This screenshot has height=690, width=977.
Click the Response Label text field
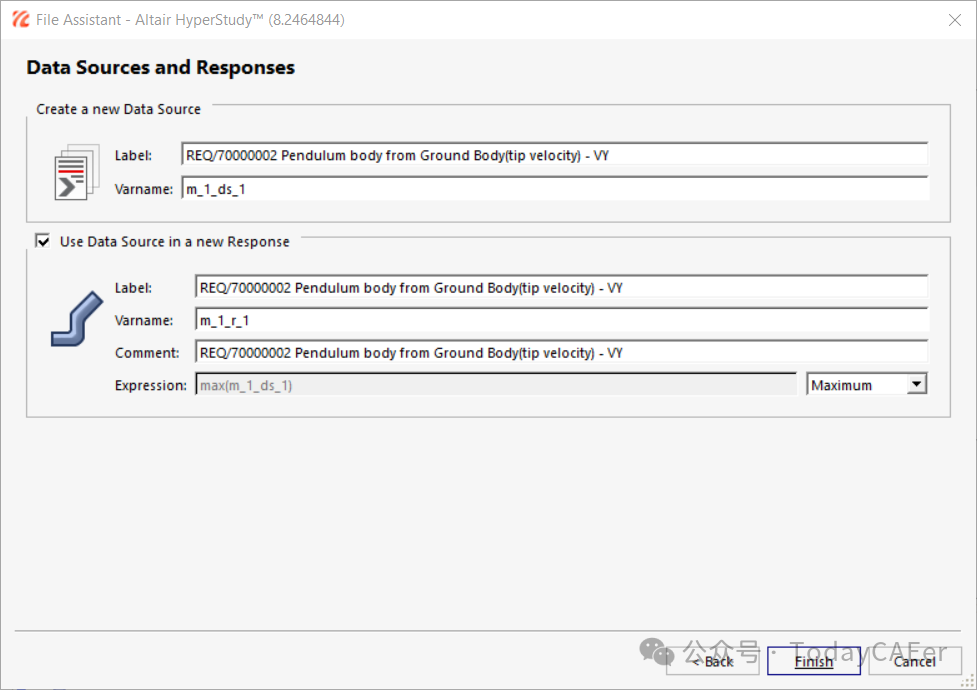click(561, 288)
